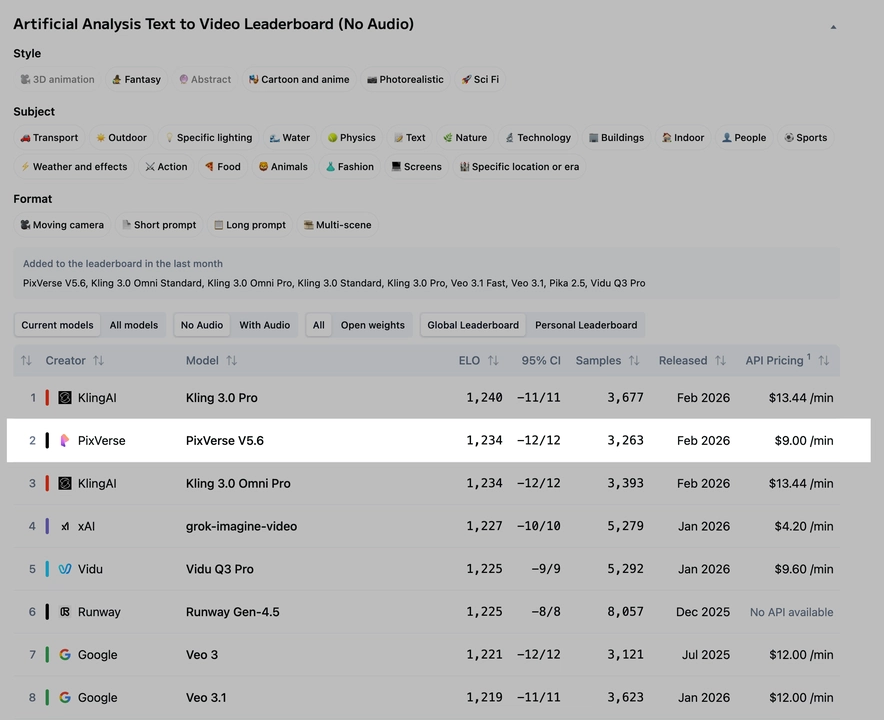Filter by Photorealistic style
This screenshot has height=720, width=884.
click(x=405, y=80)
